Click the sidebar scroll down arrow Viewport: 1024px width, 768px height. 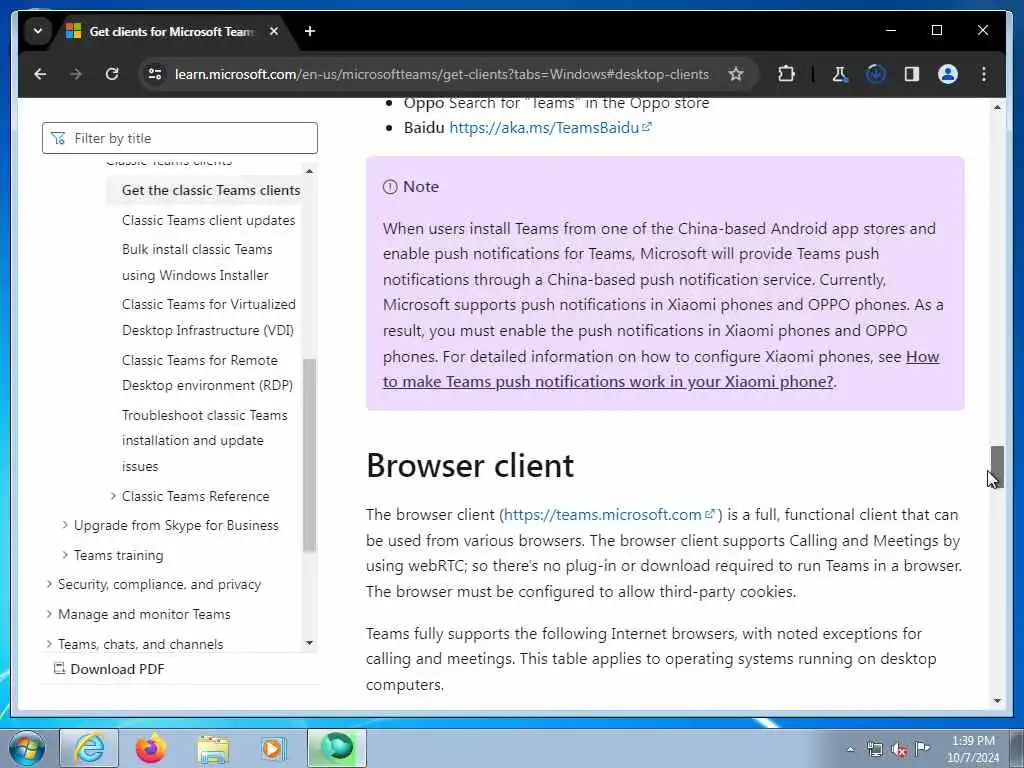(310, 643)
